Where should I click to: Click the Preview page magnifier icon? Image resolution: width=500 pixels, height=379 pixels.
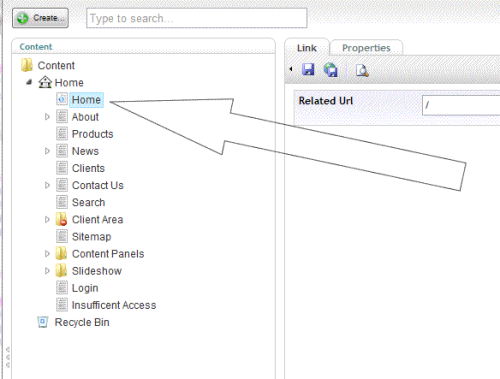point(362,70)
